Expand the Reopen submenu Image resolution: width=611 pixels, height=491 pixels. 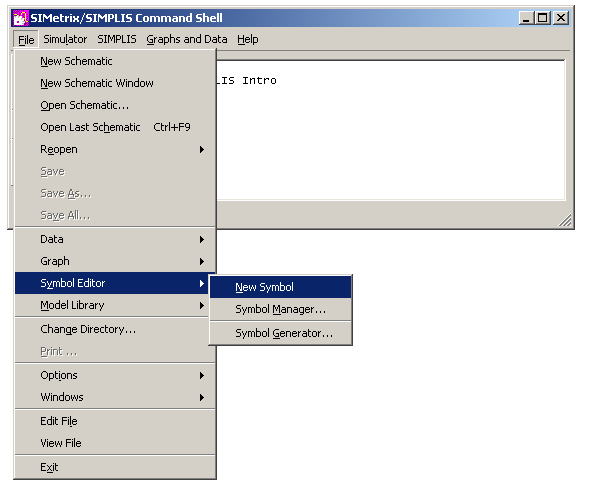tap(115, 149)
